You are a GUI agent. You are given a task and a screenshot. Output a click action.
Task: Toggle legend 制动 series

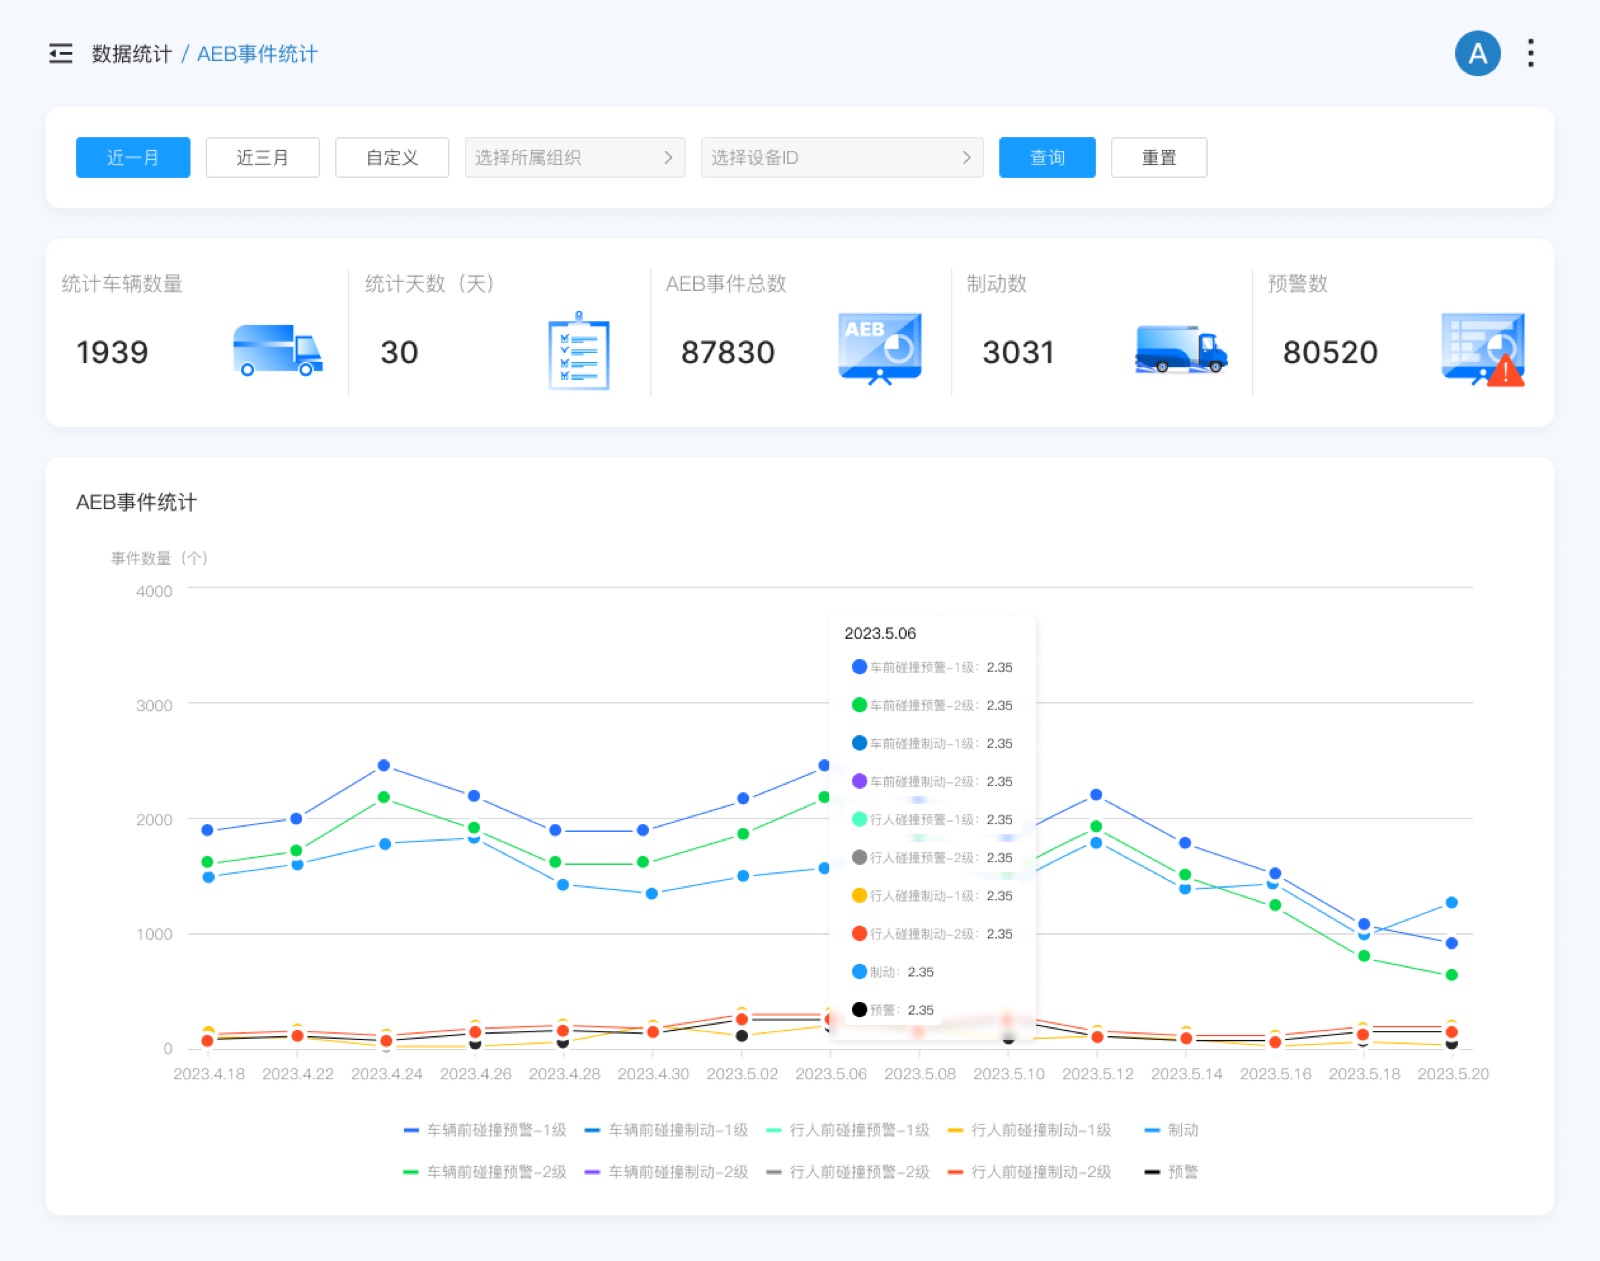tap(1171, 1130)
